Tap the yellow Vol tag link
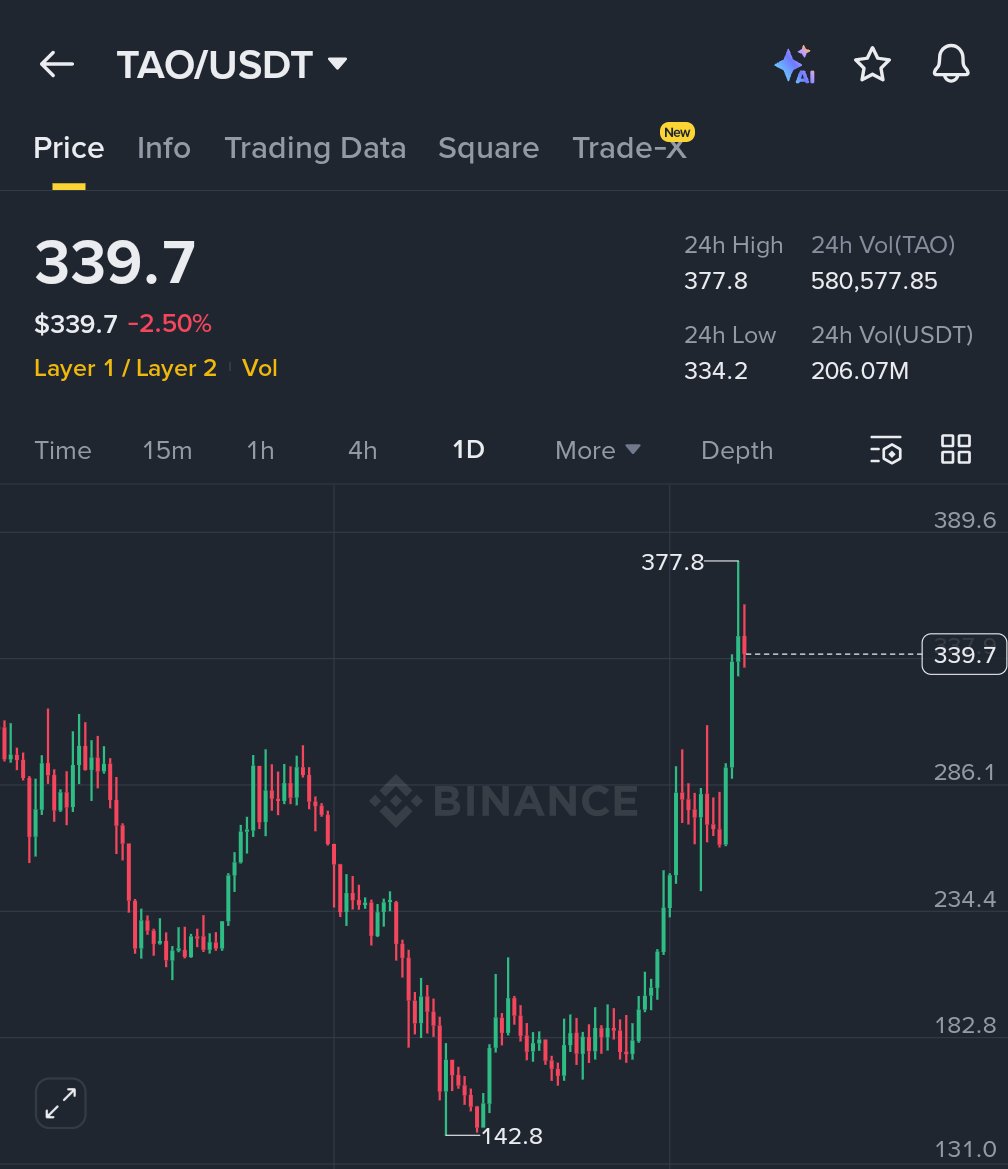 coord(259,368)
